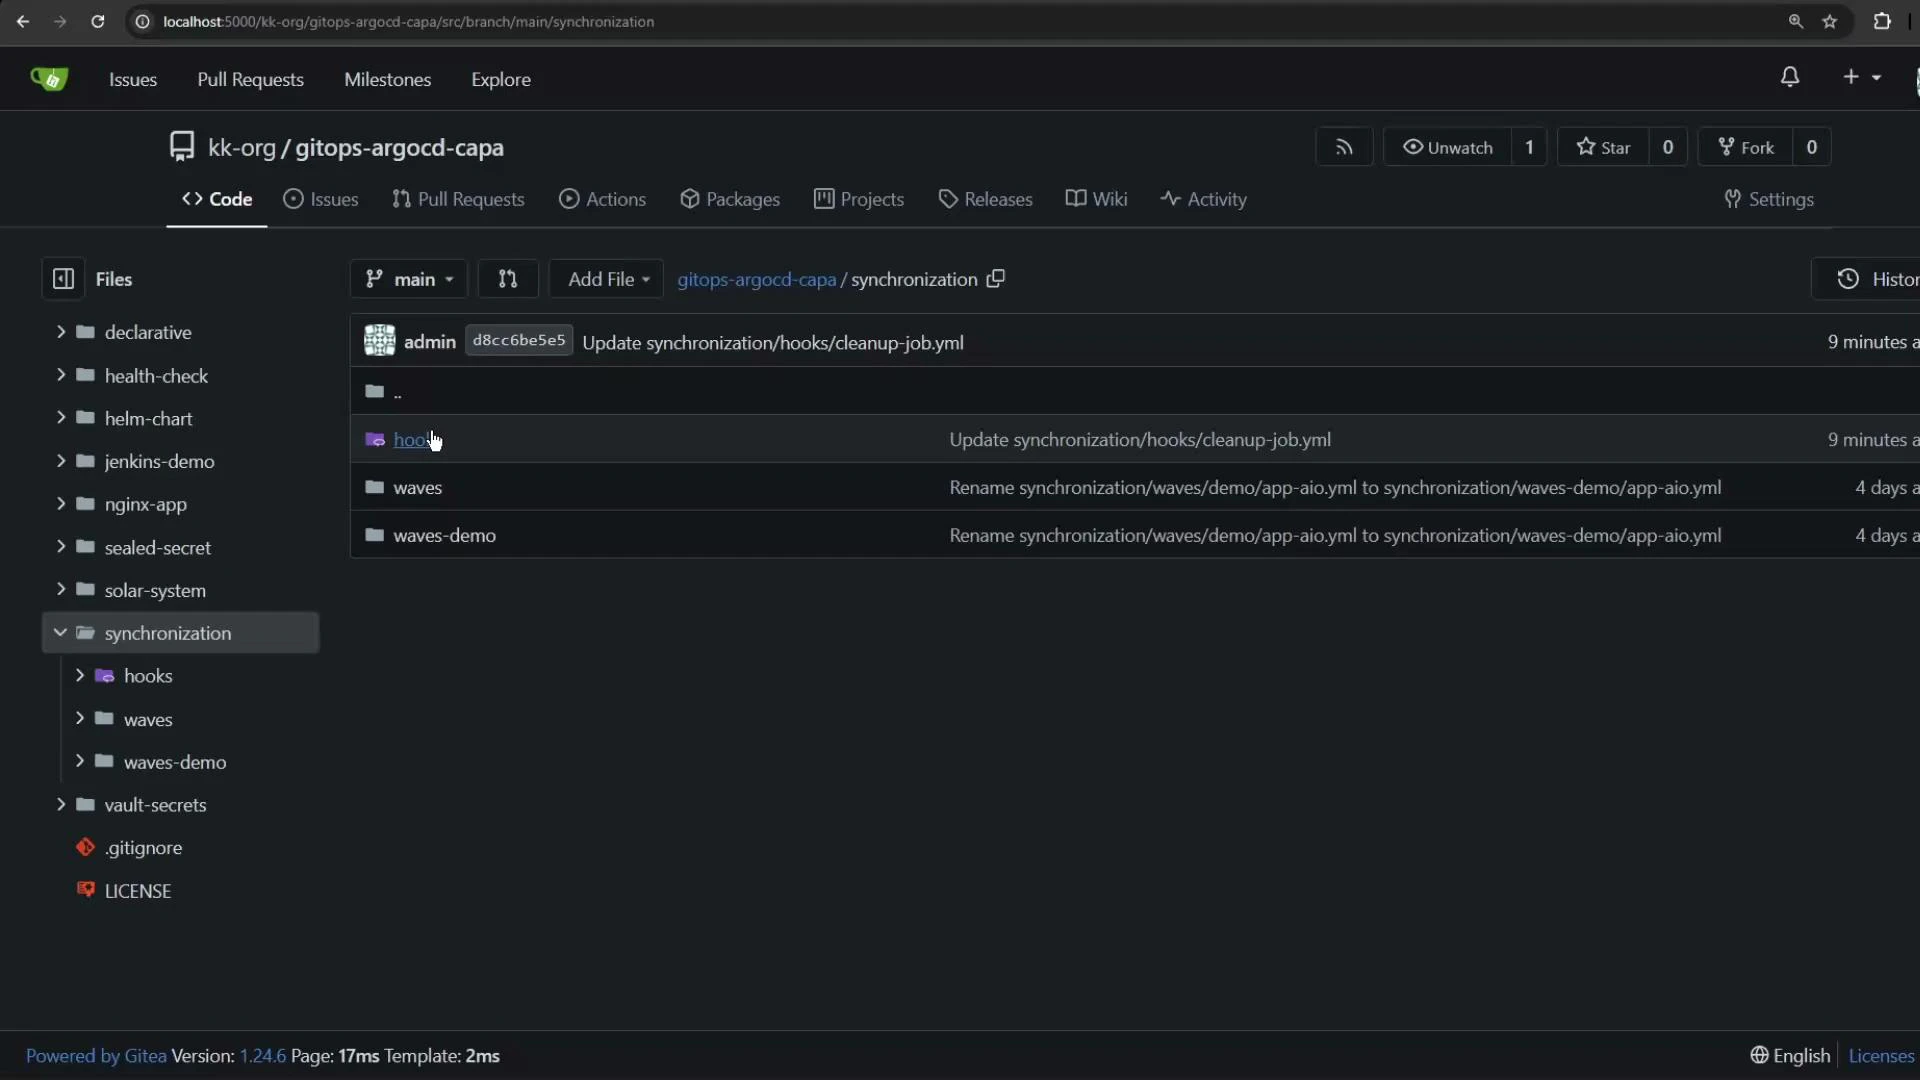
Task: Open the Packages tab
Action: coord(730,199)
